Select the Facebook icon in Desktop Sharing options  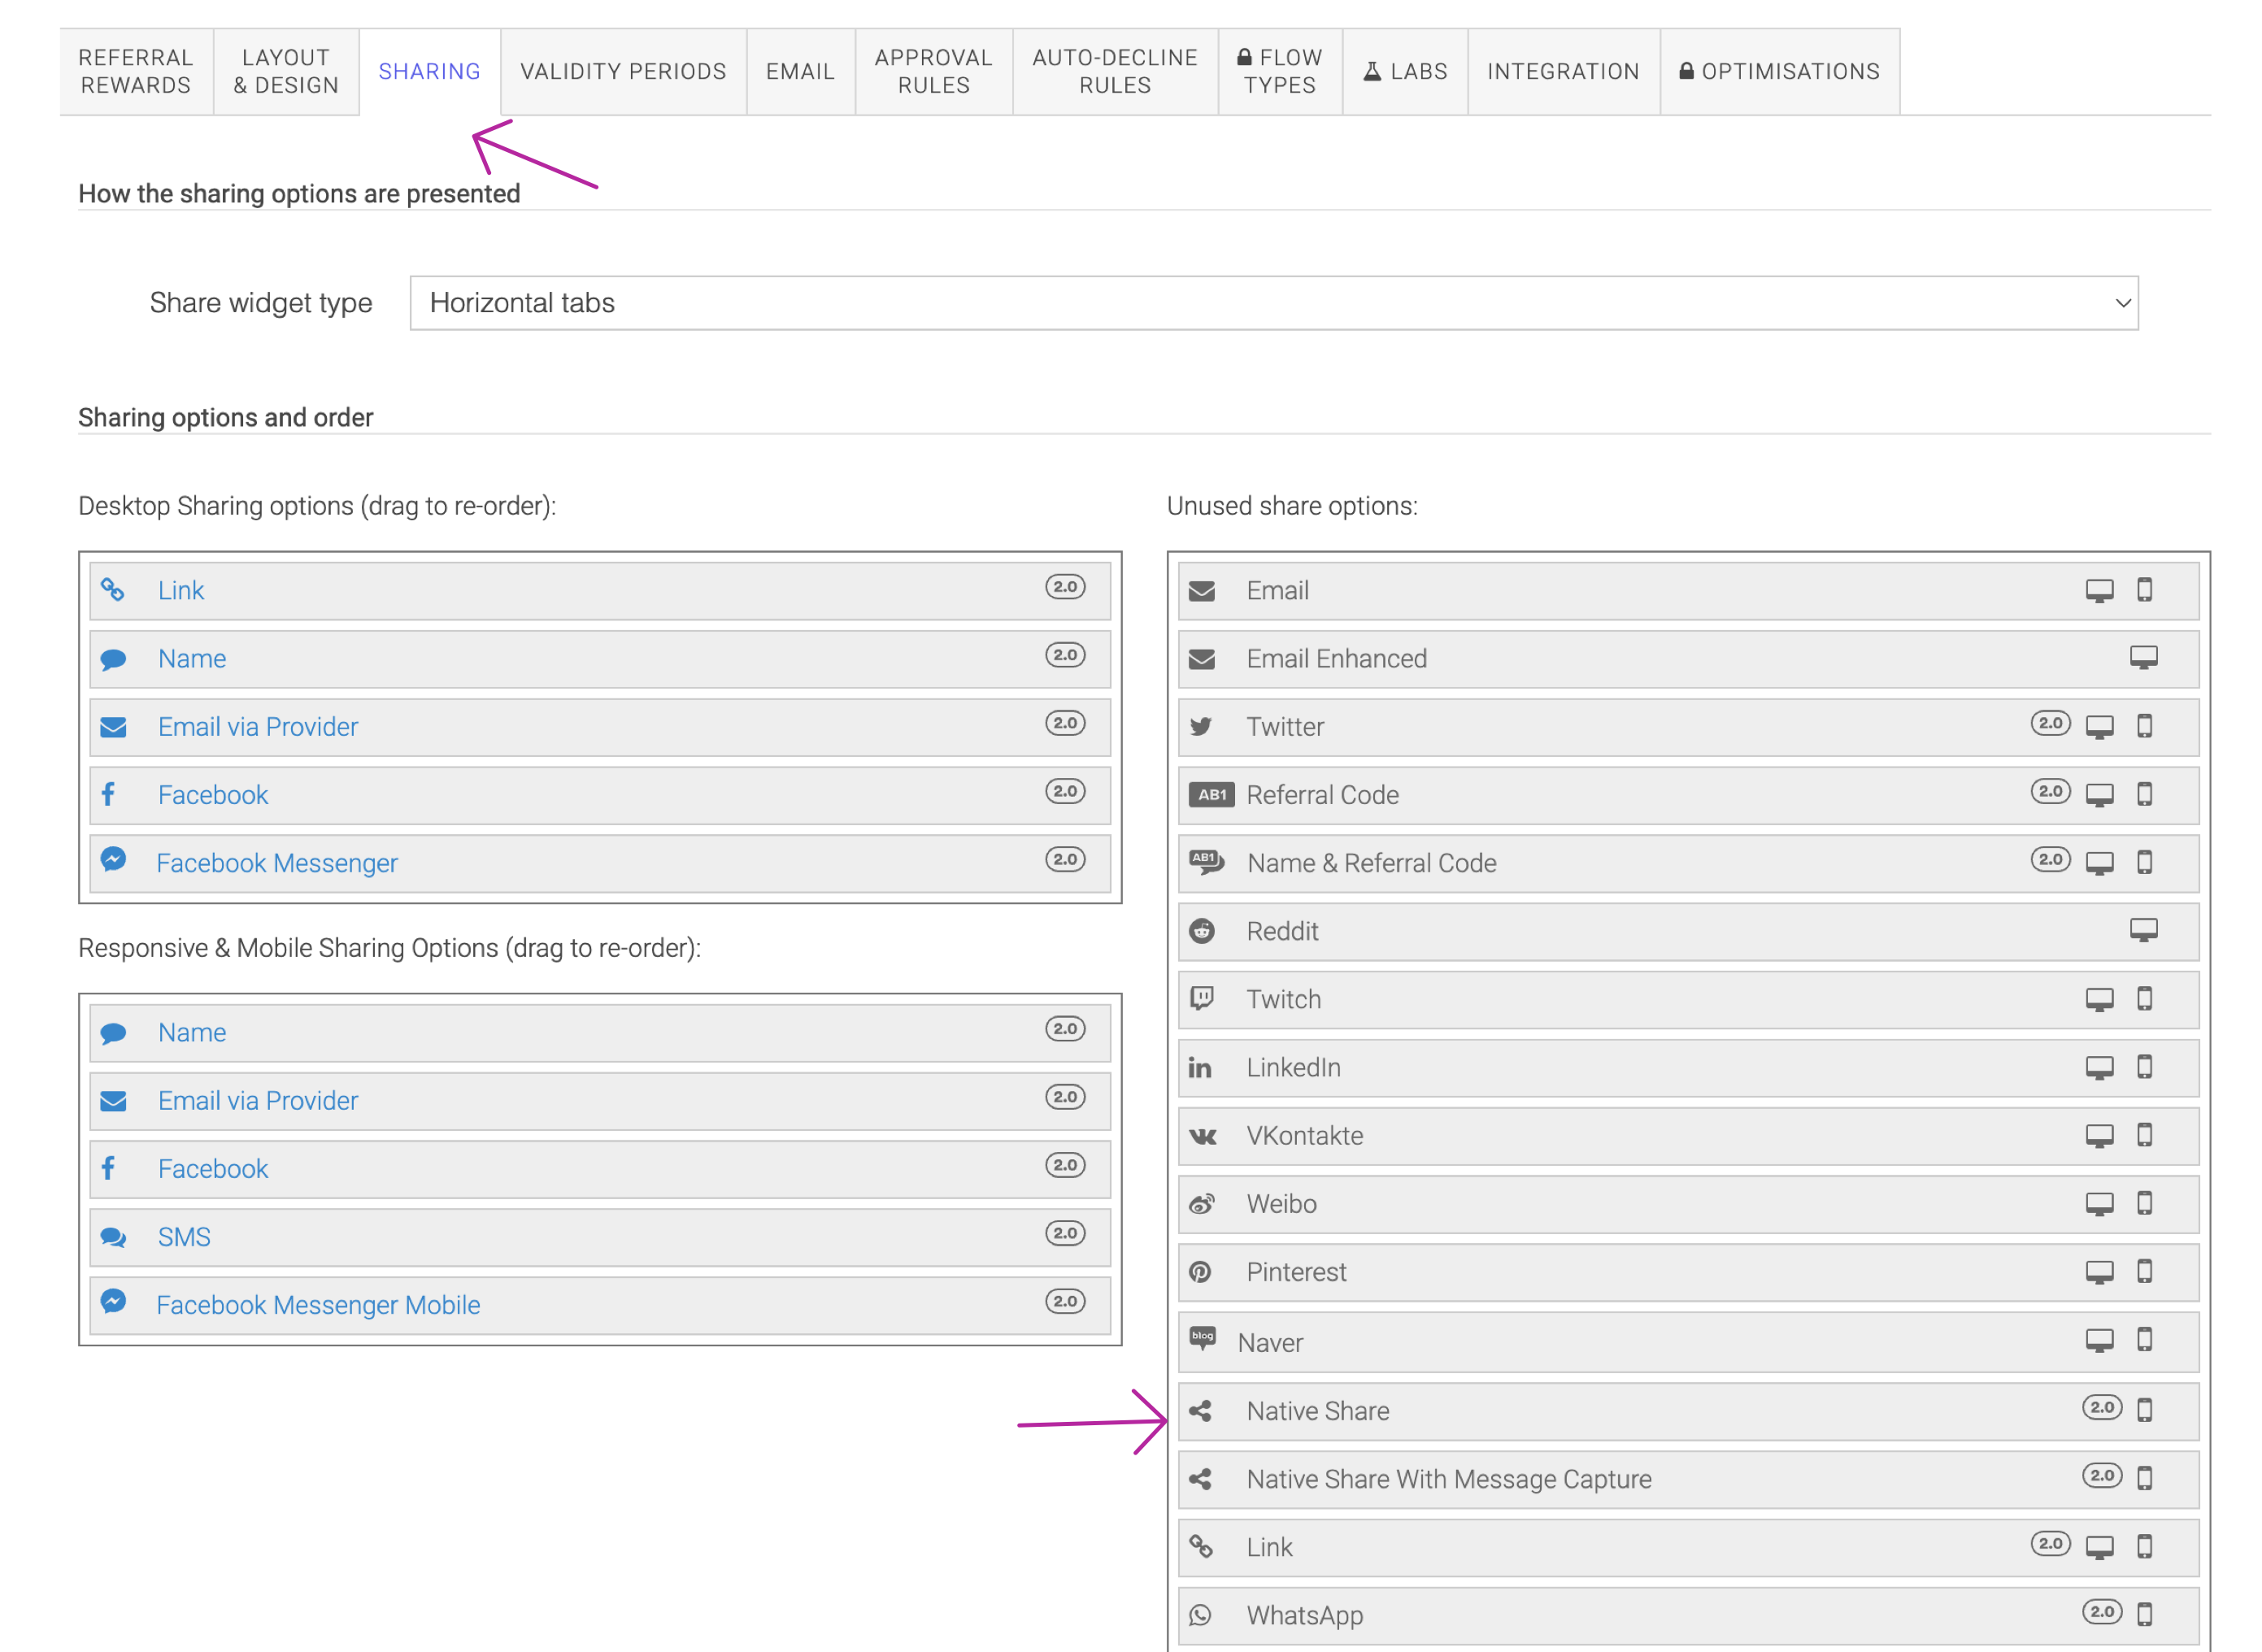(110, 794)
